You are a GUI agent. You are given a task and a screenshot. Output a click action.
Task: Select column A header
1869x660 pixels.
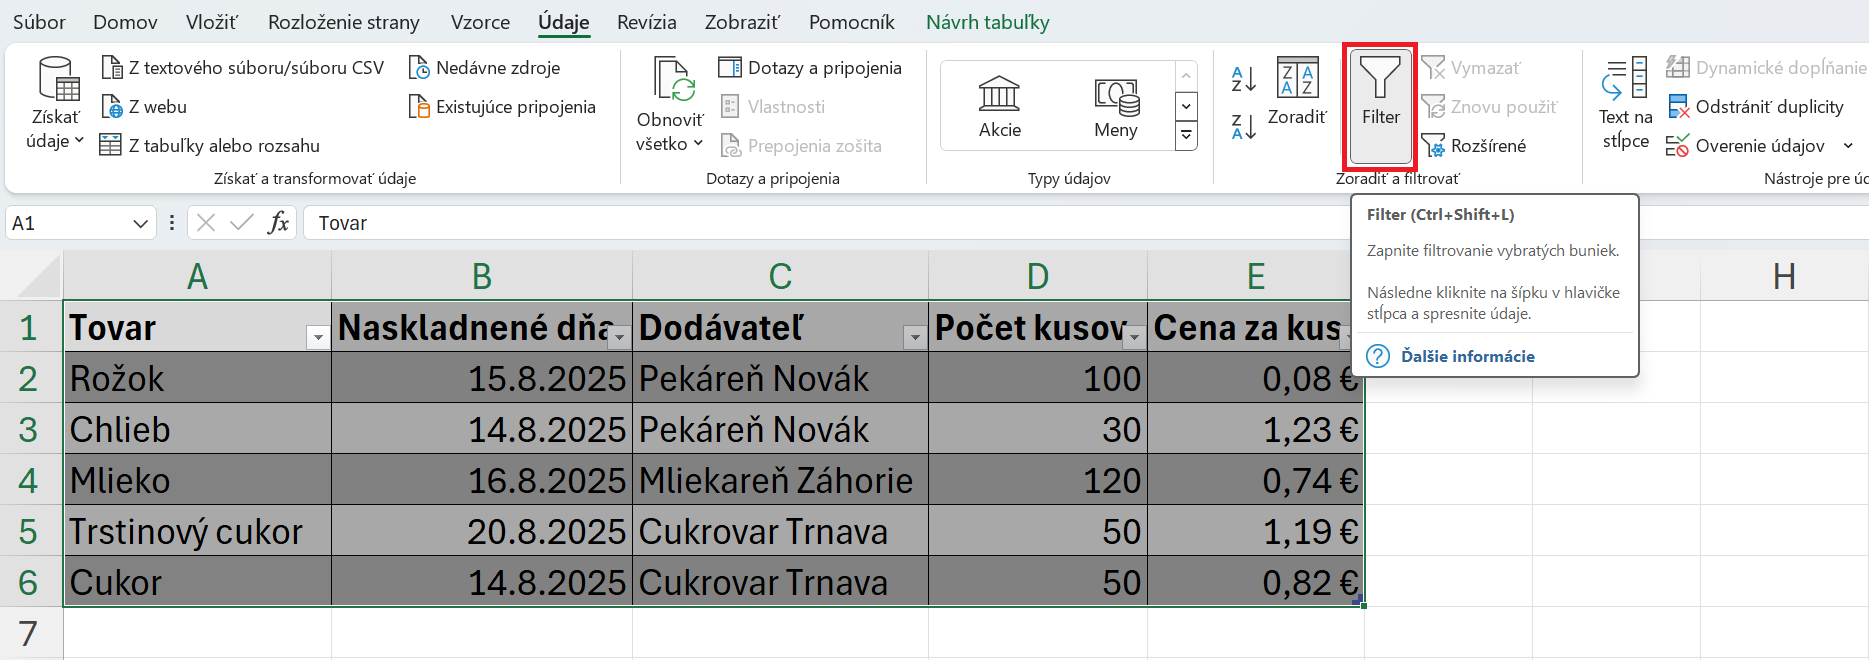(x=197, y=276)
